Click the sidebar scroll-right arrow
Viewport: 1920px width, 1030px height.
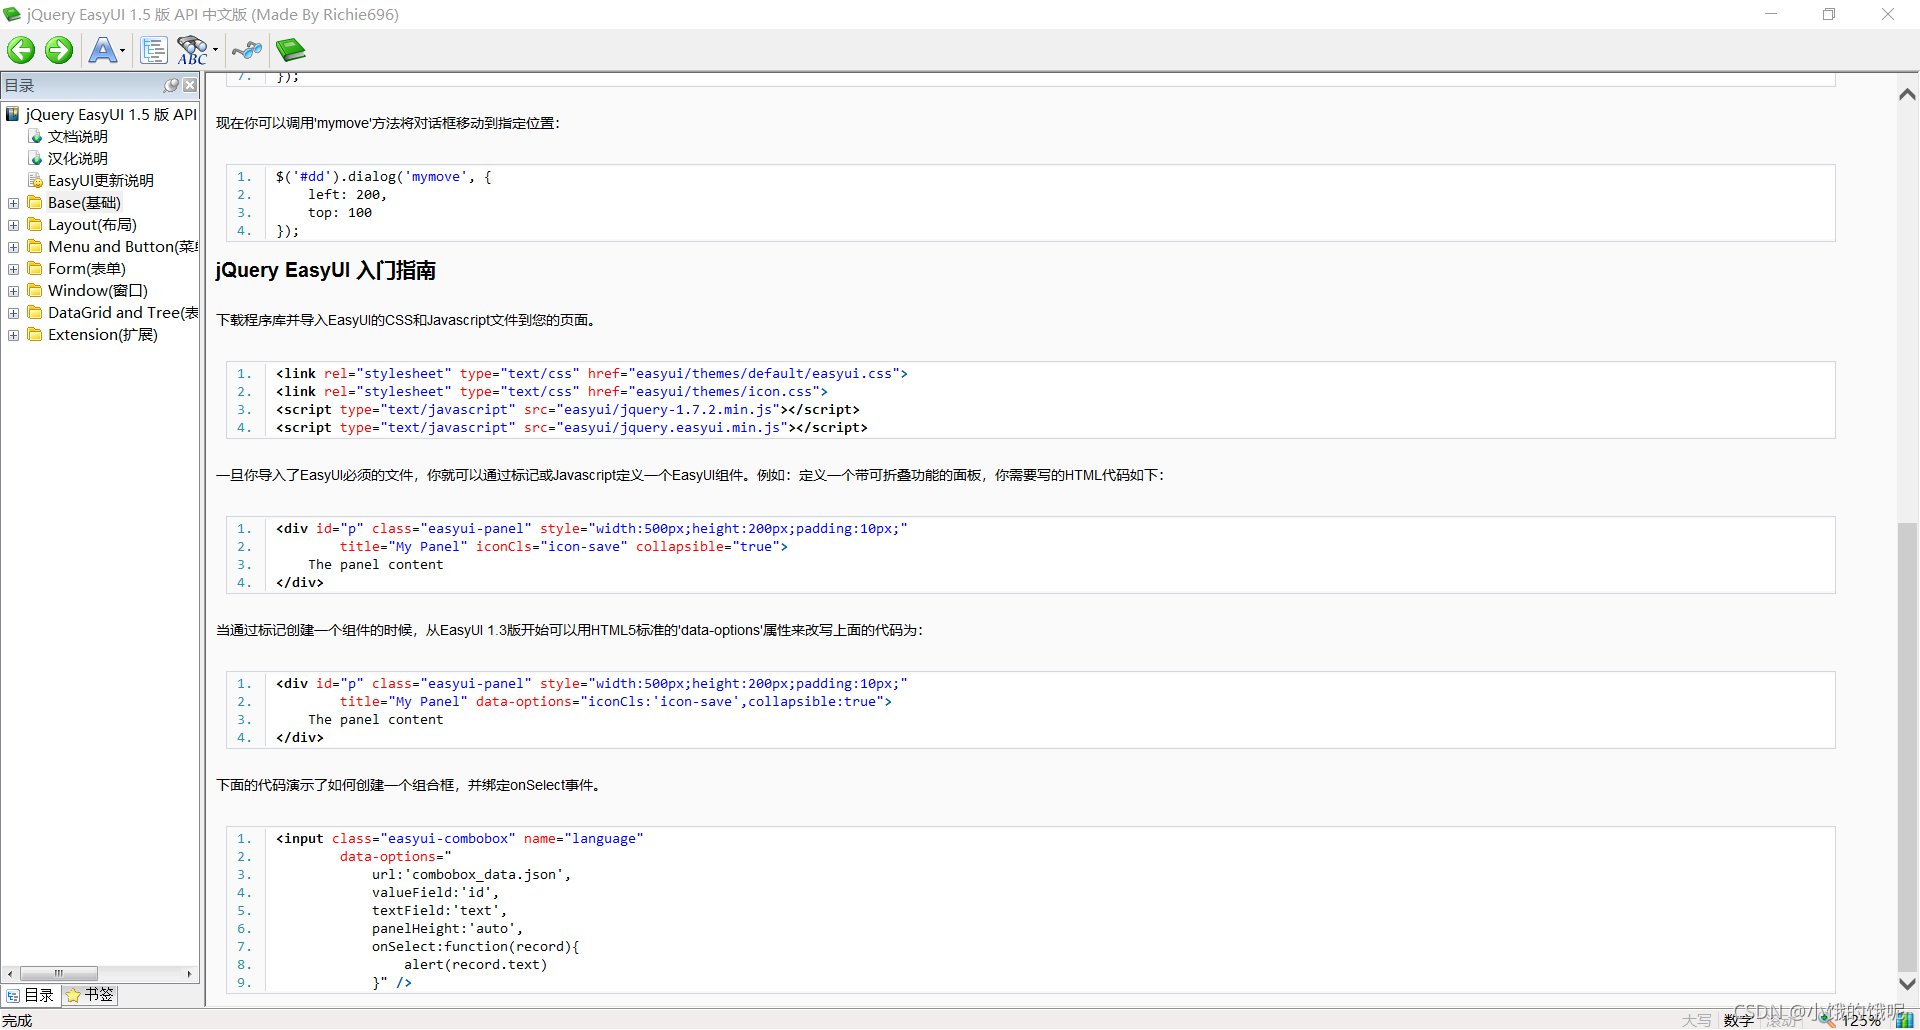click(190, 974)
